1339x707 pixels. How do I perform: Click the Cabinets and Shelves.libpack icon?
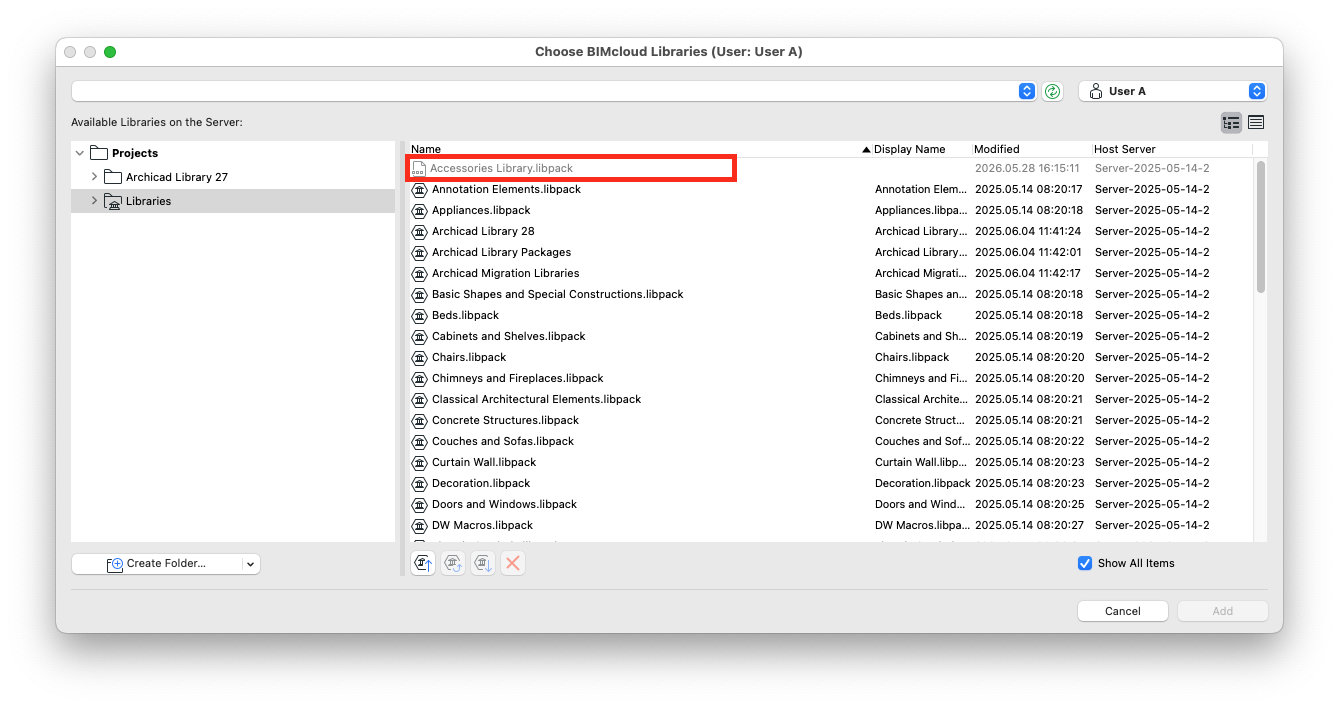coord(420,337)
